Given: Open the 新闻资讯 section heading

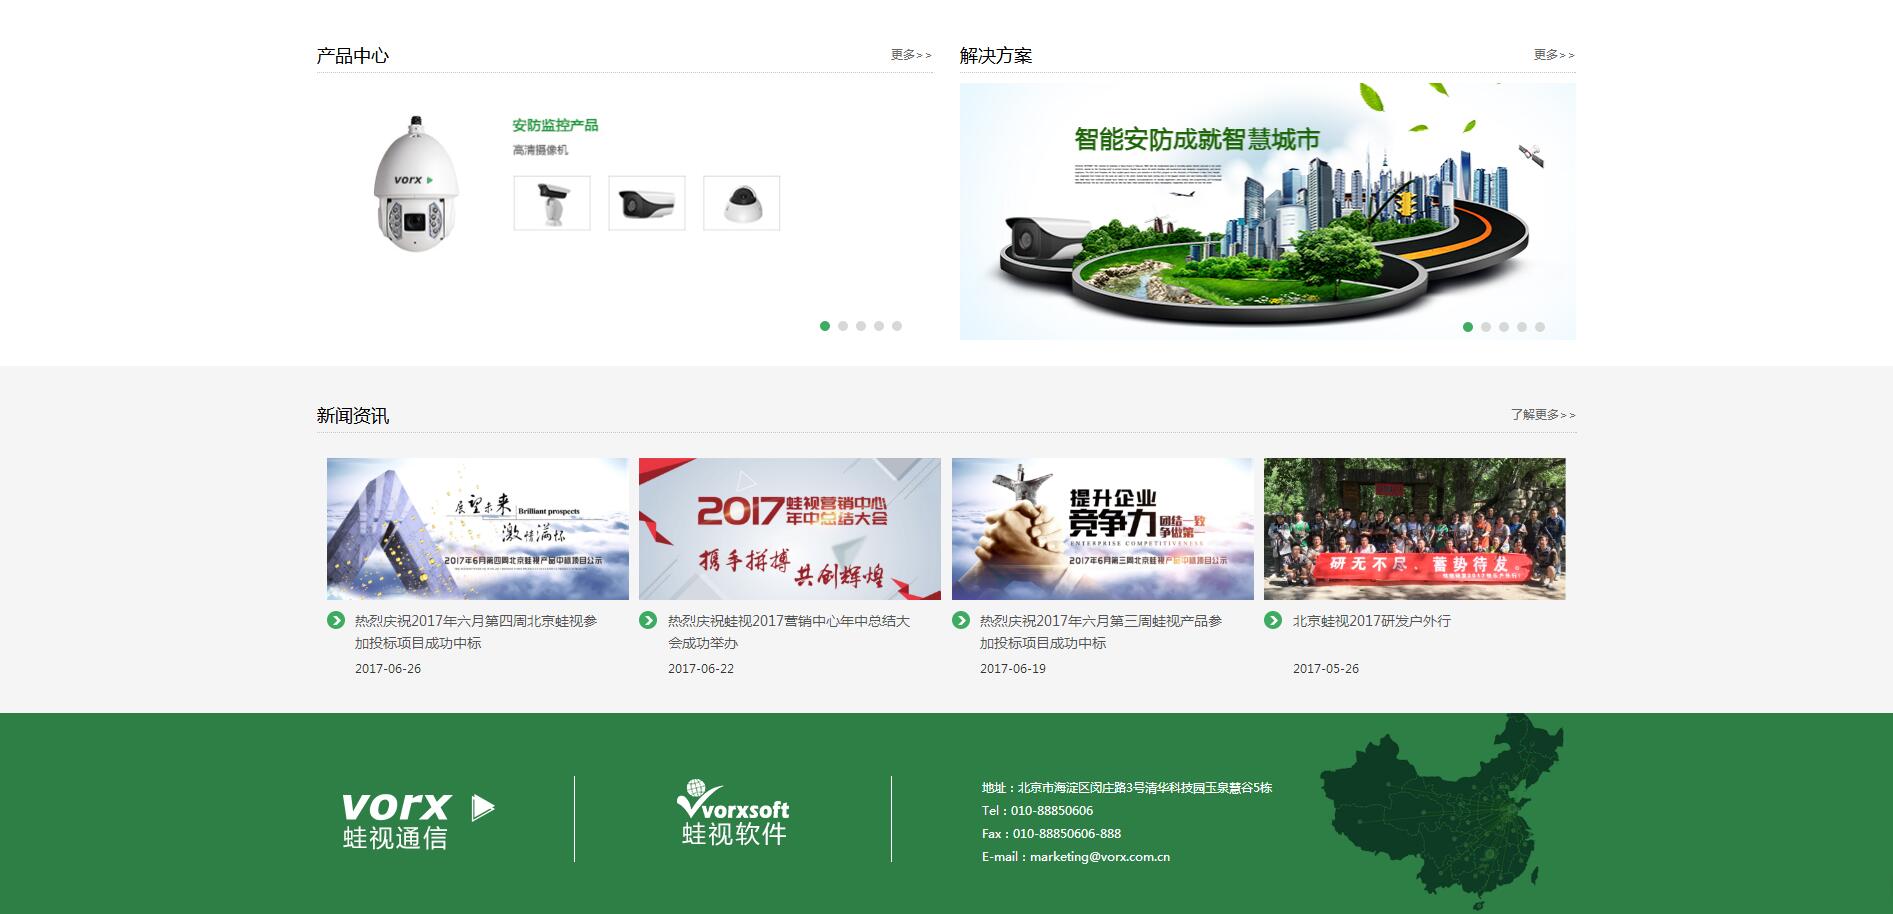Looking at the screenshot, I should [x=352, y=414].
